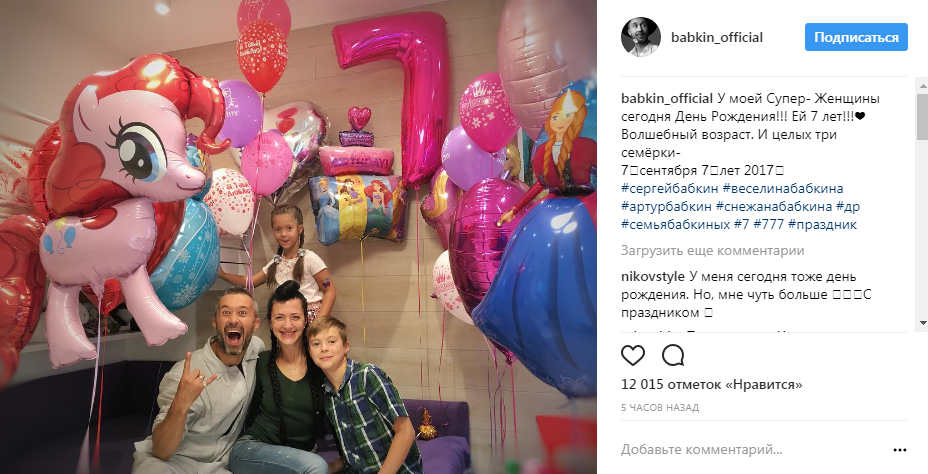Click the Добавьте комментарий input field
928x474 pixels.
click(x=752, y=450)
